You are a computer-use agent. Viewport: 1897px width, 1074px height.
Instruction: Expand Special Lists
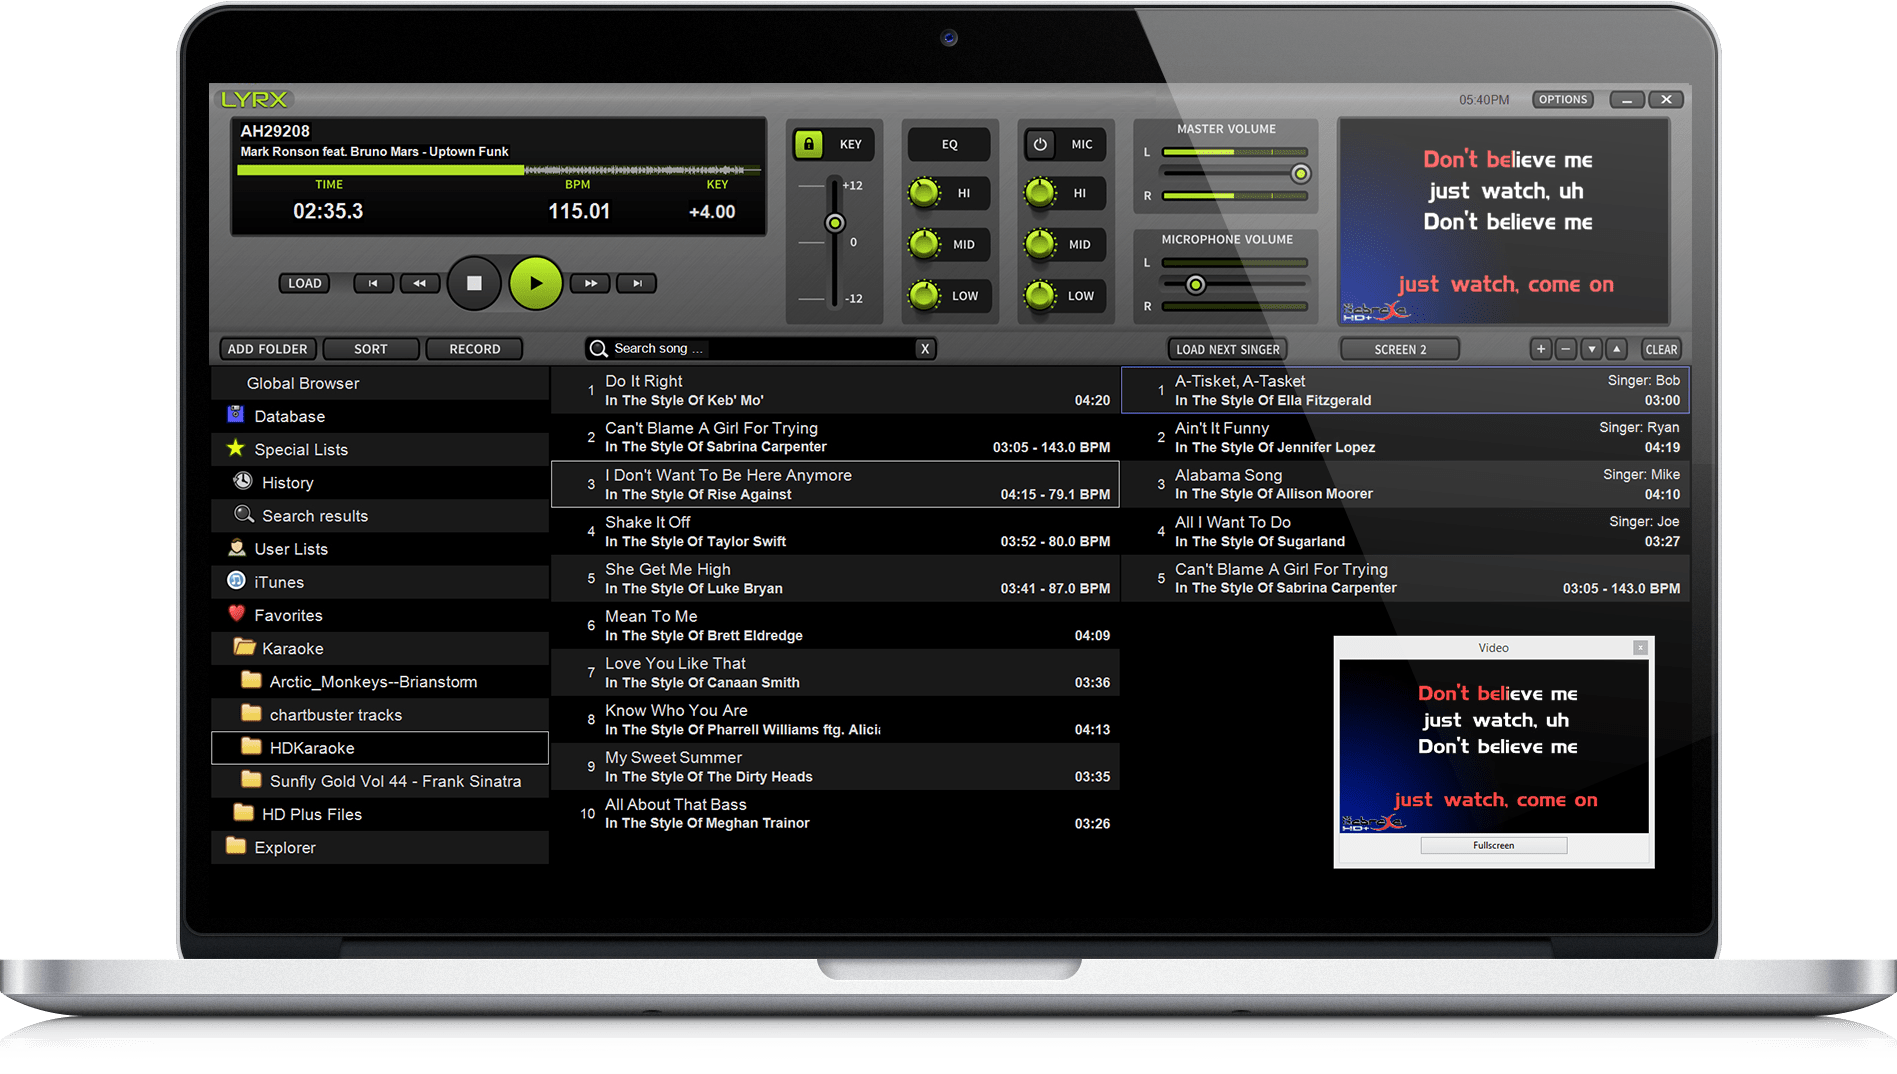[380, 449]
